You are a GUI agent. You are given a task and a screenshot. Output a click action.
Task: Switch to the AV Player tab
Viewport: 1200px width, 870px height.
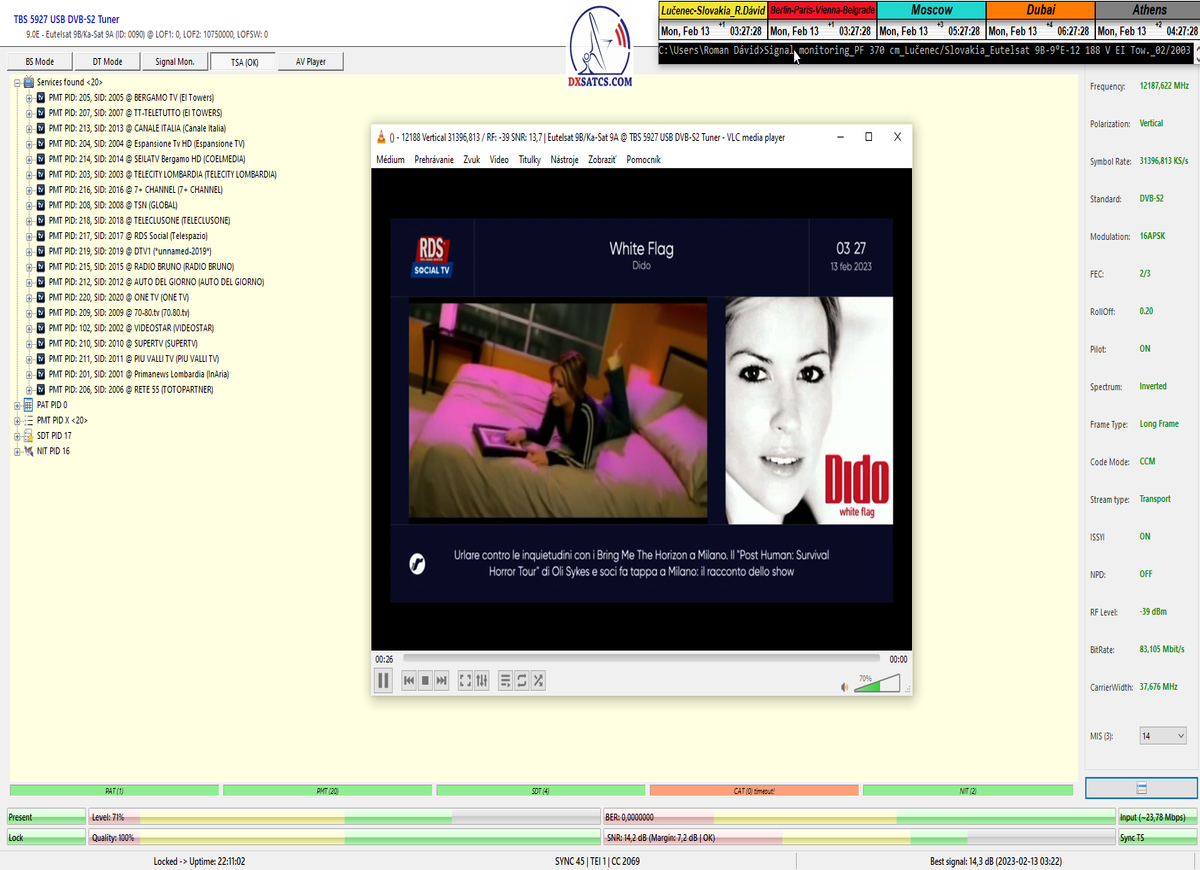pos(310,62)
